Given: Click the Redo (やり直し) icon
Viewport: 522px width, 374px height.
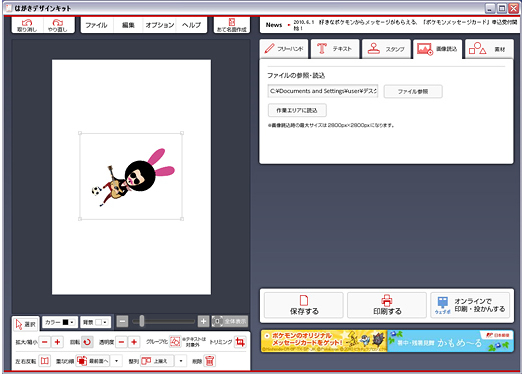Looking at the screenshot, I should tap(58, 25).
